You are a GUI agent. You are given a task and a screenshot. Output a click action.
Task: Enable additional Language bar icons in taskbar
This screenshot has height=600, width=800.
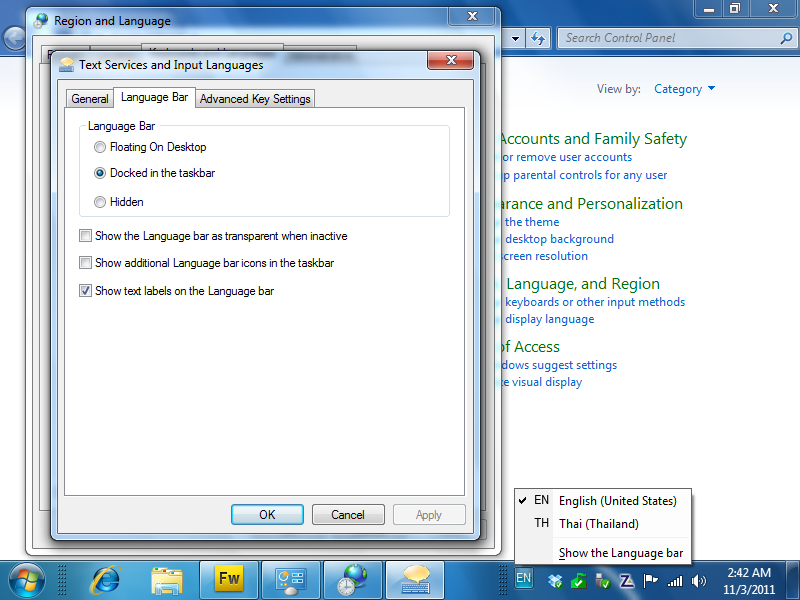(x=207, y=263)
